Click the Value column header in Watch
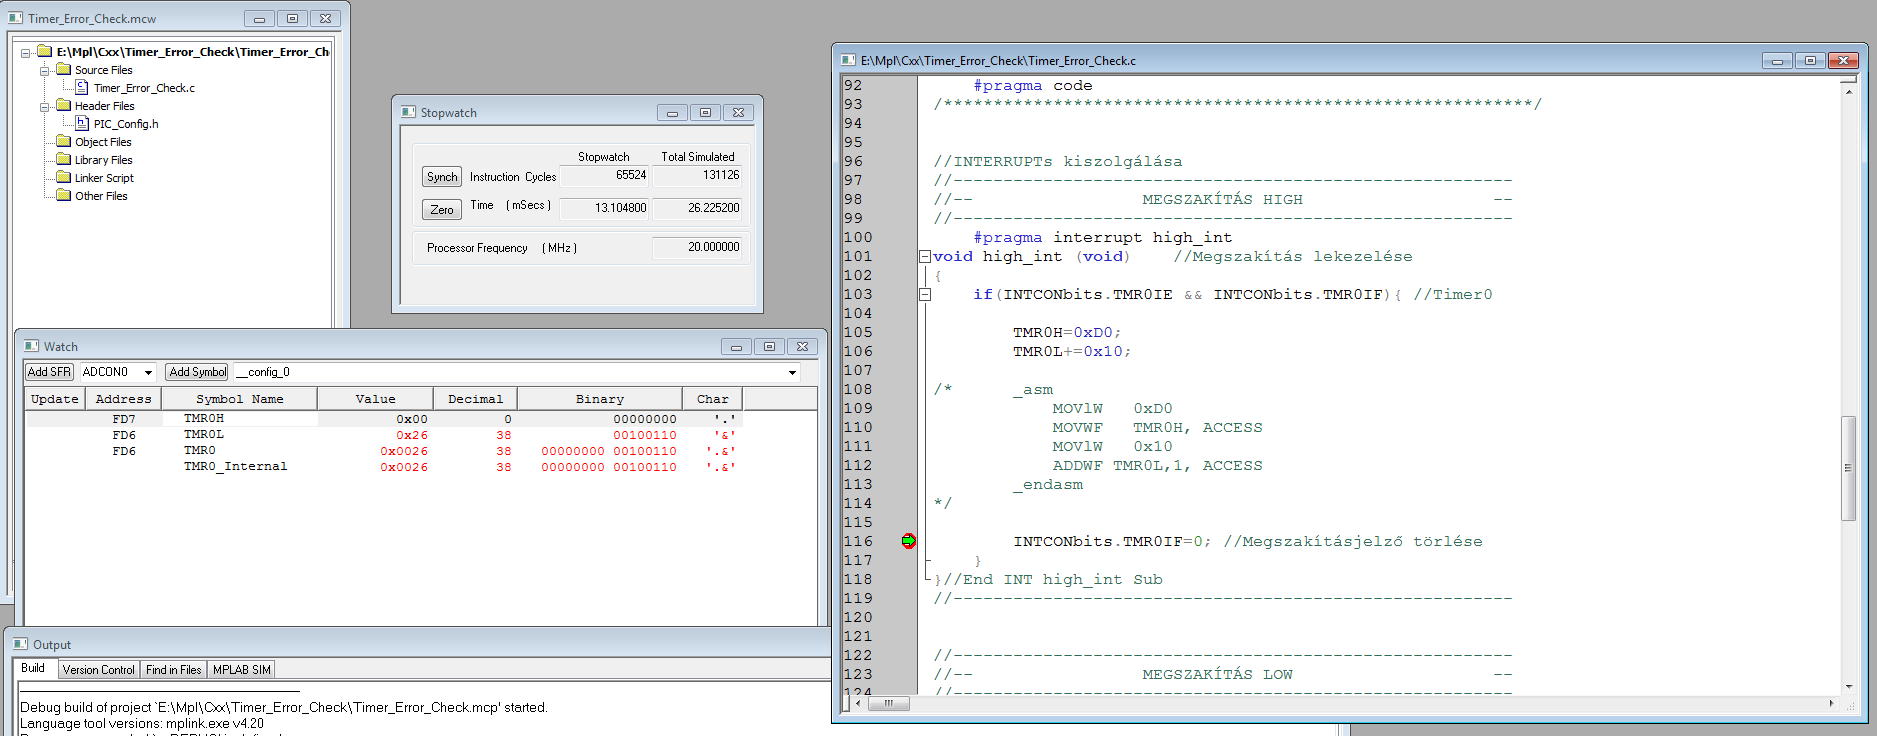Image resolution: width=1877 pixels, height=736 pixels. pyautogui.click(x=375, y=399)
